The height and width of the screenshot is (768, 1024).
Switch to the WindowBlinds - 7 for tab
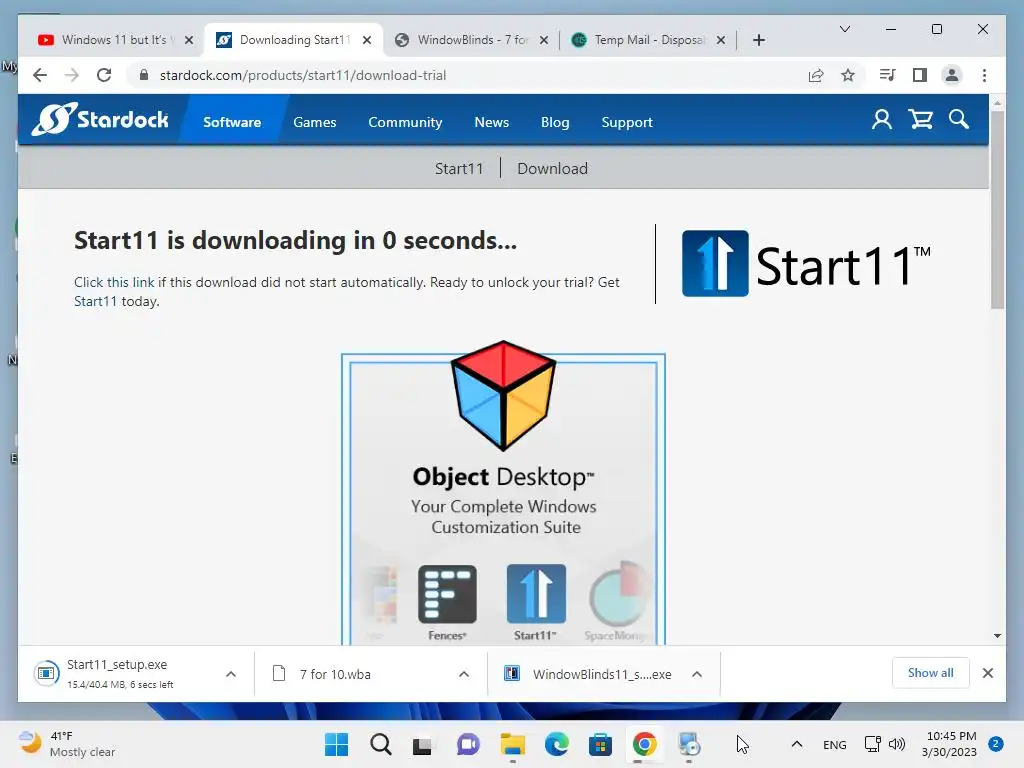470,40
